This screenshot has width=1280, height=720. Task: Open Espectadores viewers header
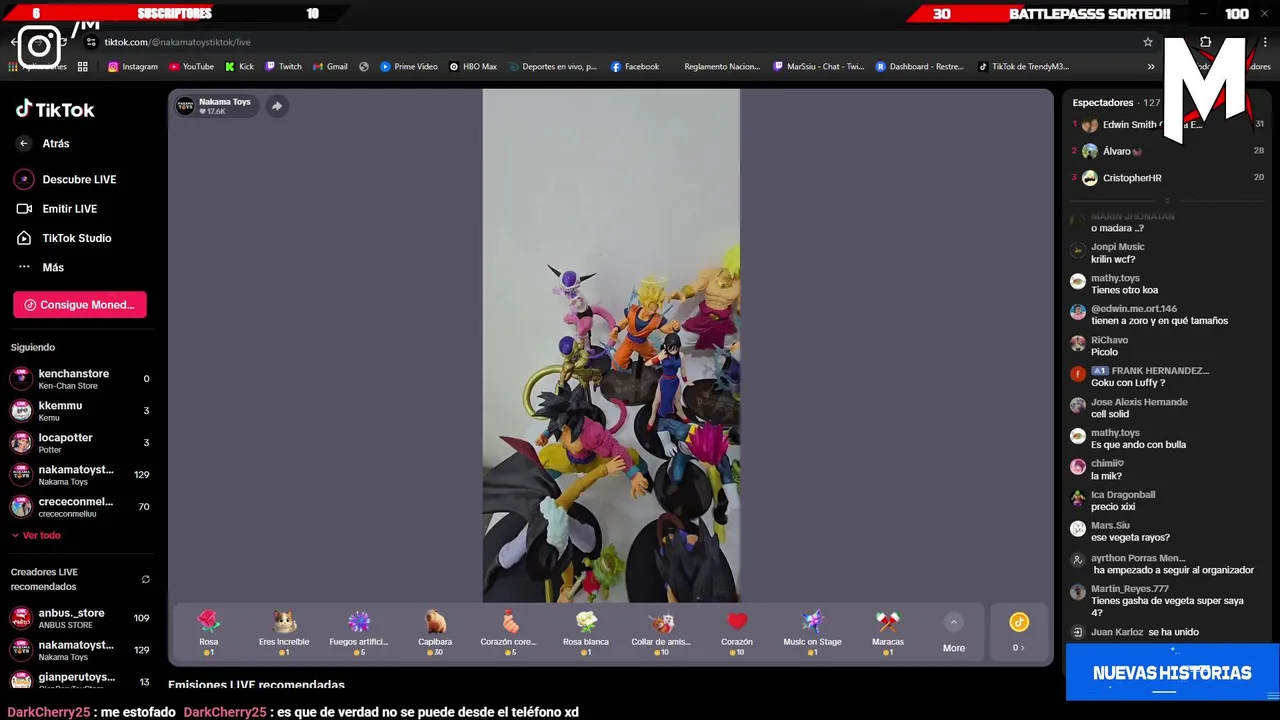point(1116,103)
